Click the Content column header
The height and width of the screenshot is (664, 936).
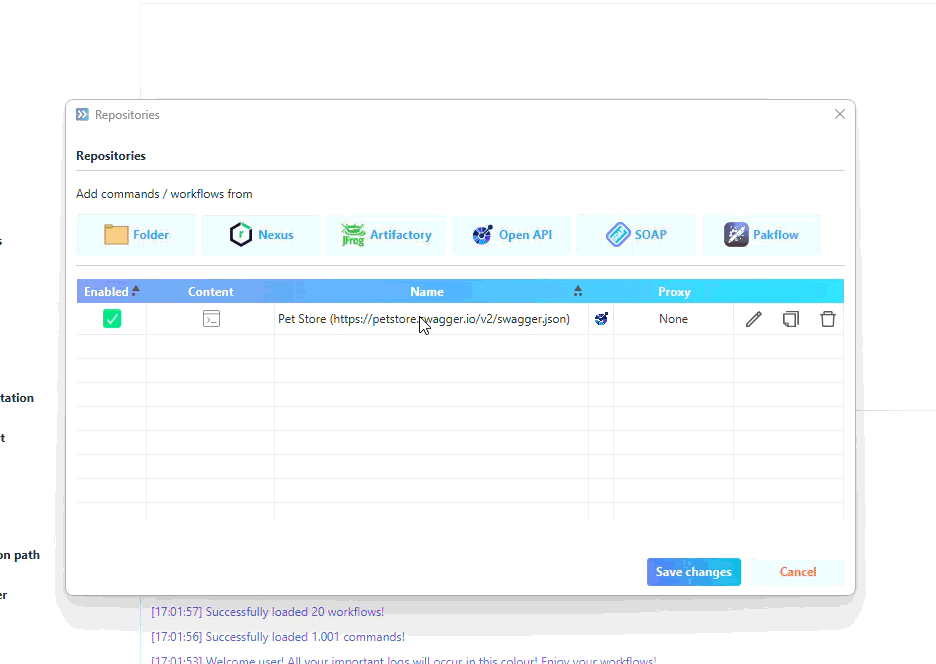(210, 292)
